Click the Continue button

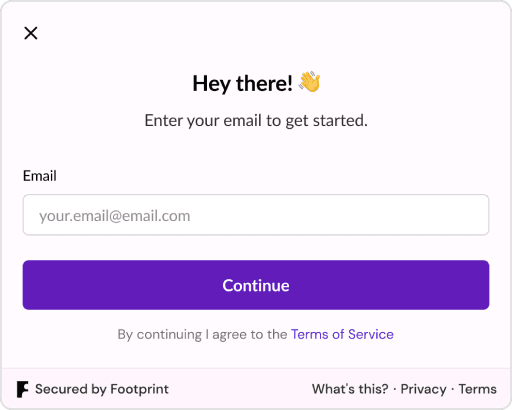(256, 285)
